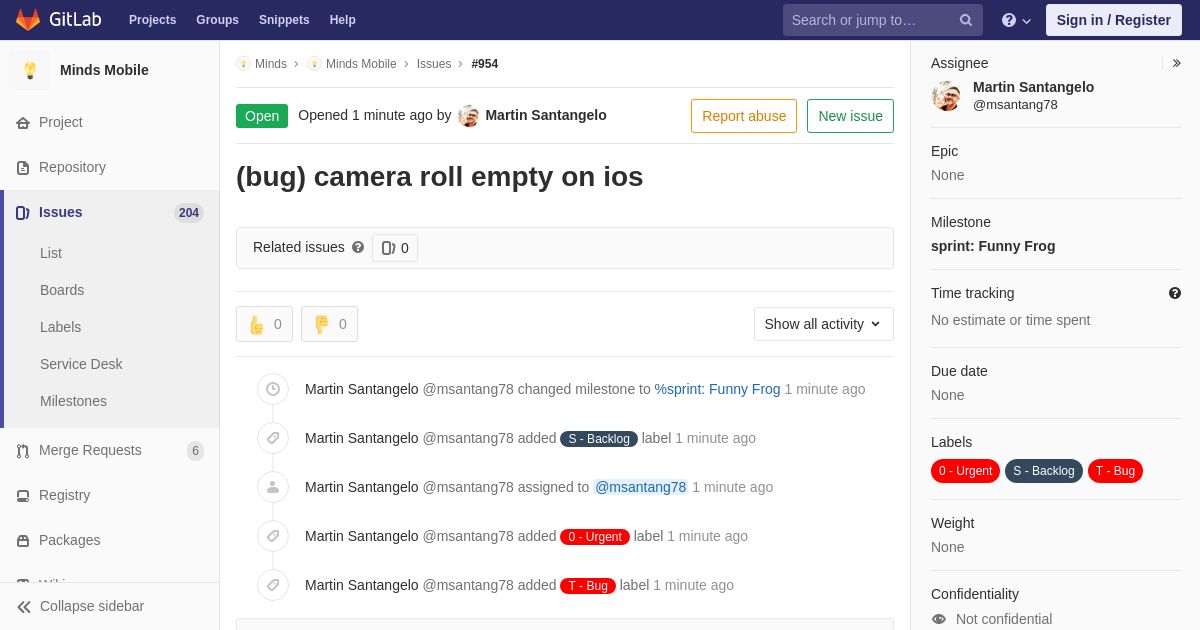
Task: Click the thumbs up emoji reaction
Action: point(264,324)
